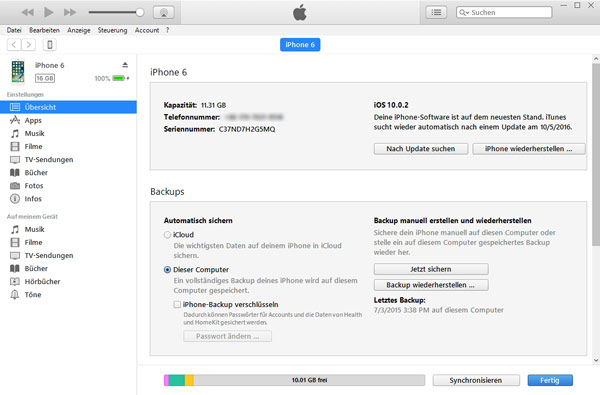This screenshot has height=395, width=600.
Task: Click the Apple logo in the title bar
Action: click(300, 12)
